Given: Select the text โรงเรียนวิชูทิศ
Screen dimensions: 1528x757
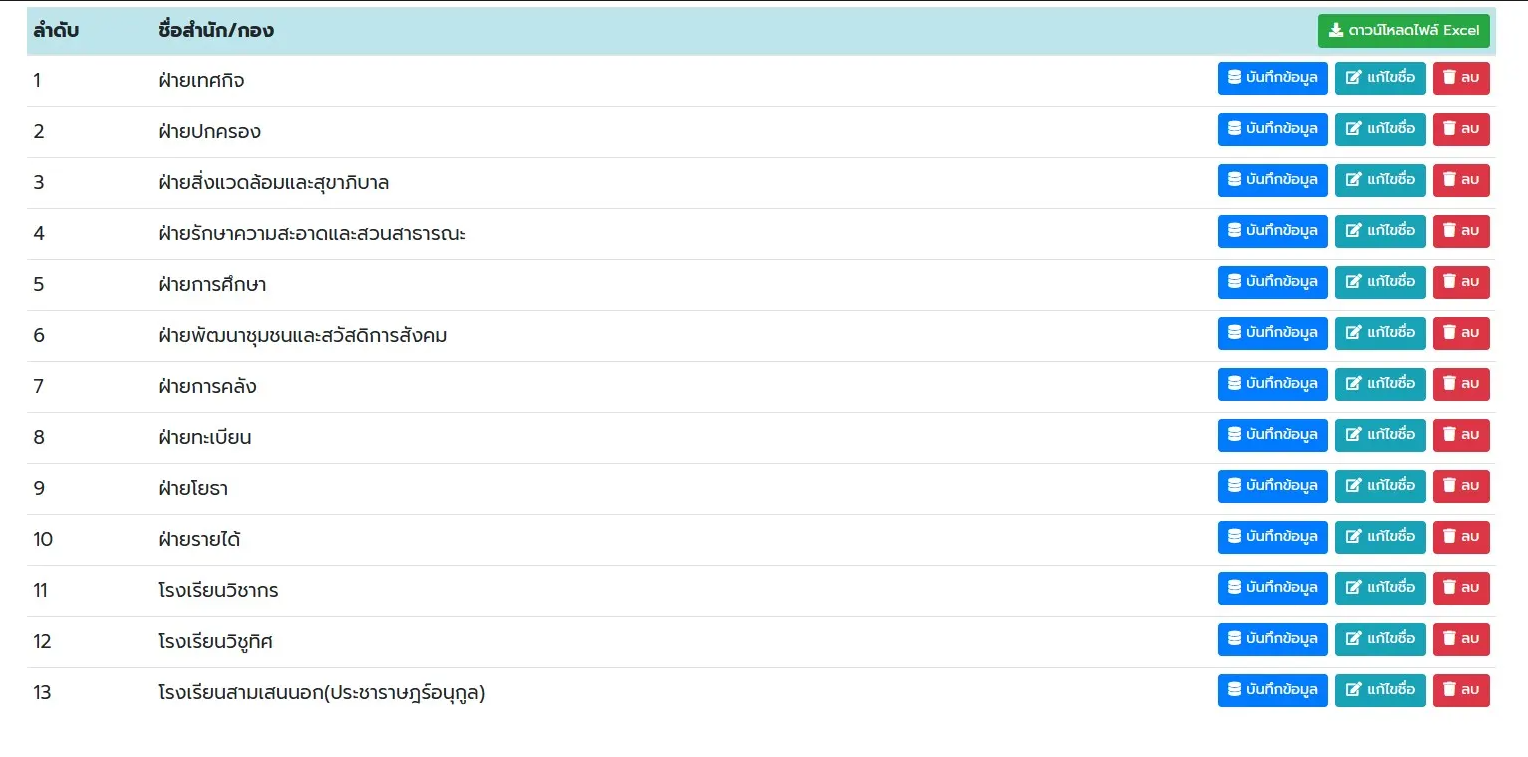Looking at the screenshot, I should (x=215, y=642).
